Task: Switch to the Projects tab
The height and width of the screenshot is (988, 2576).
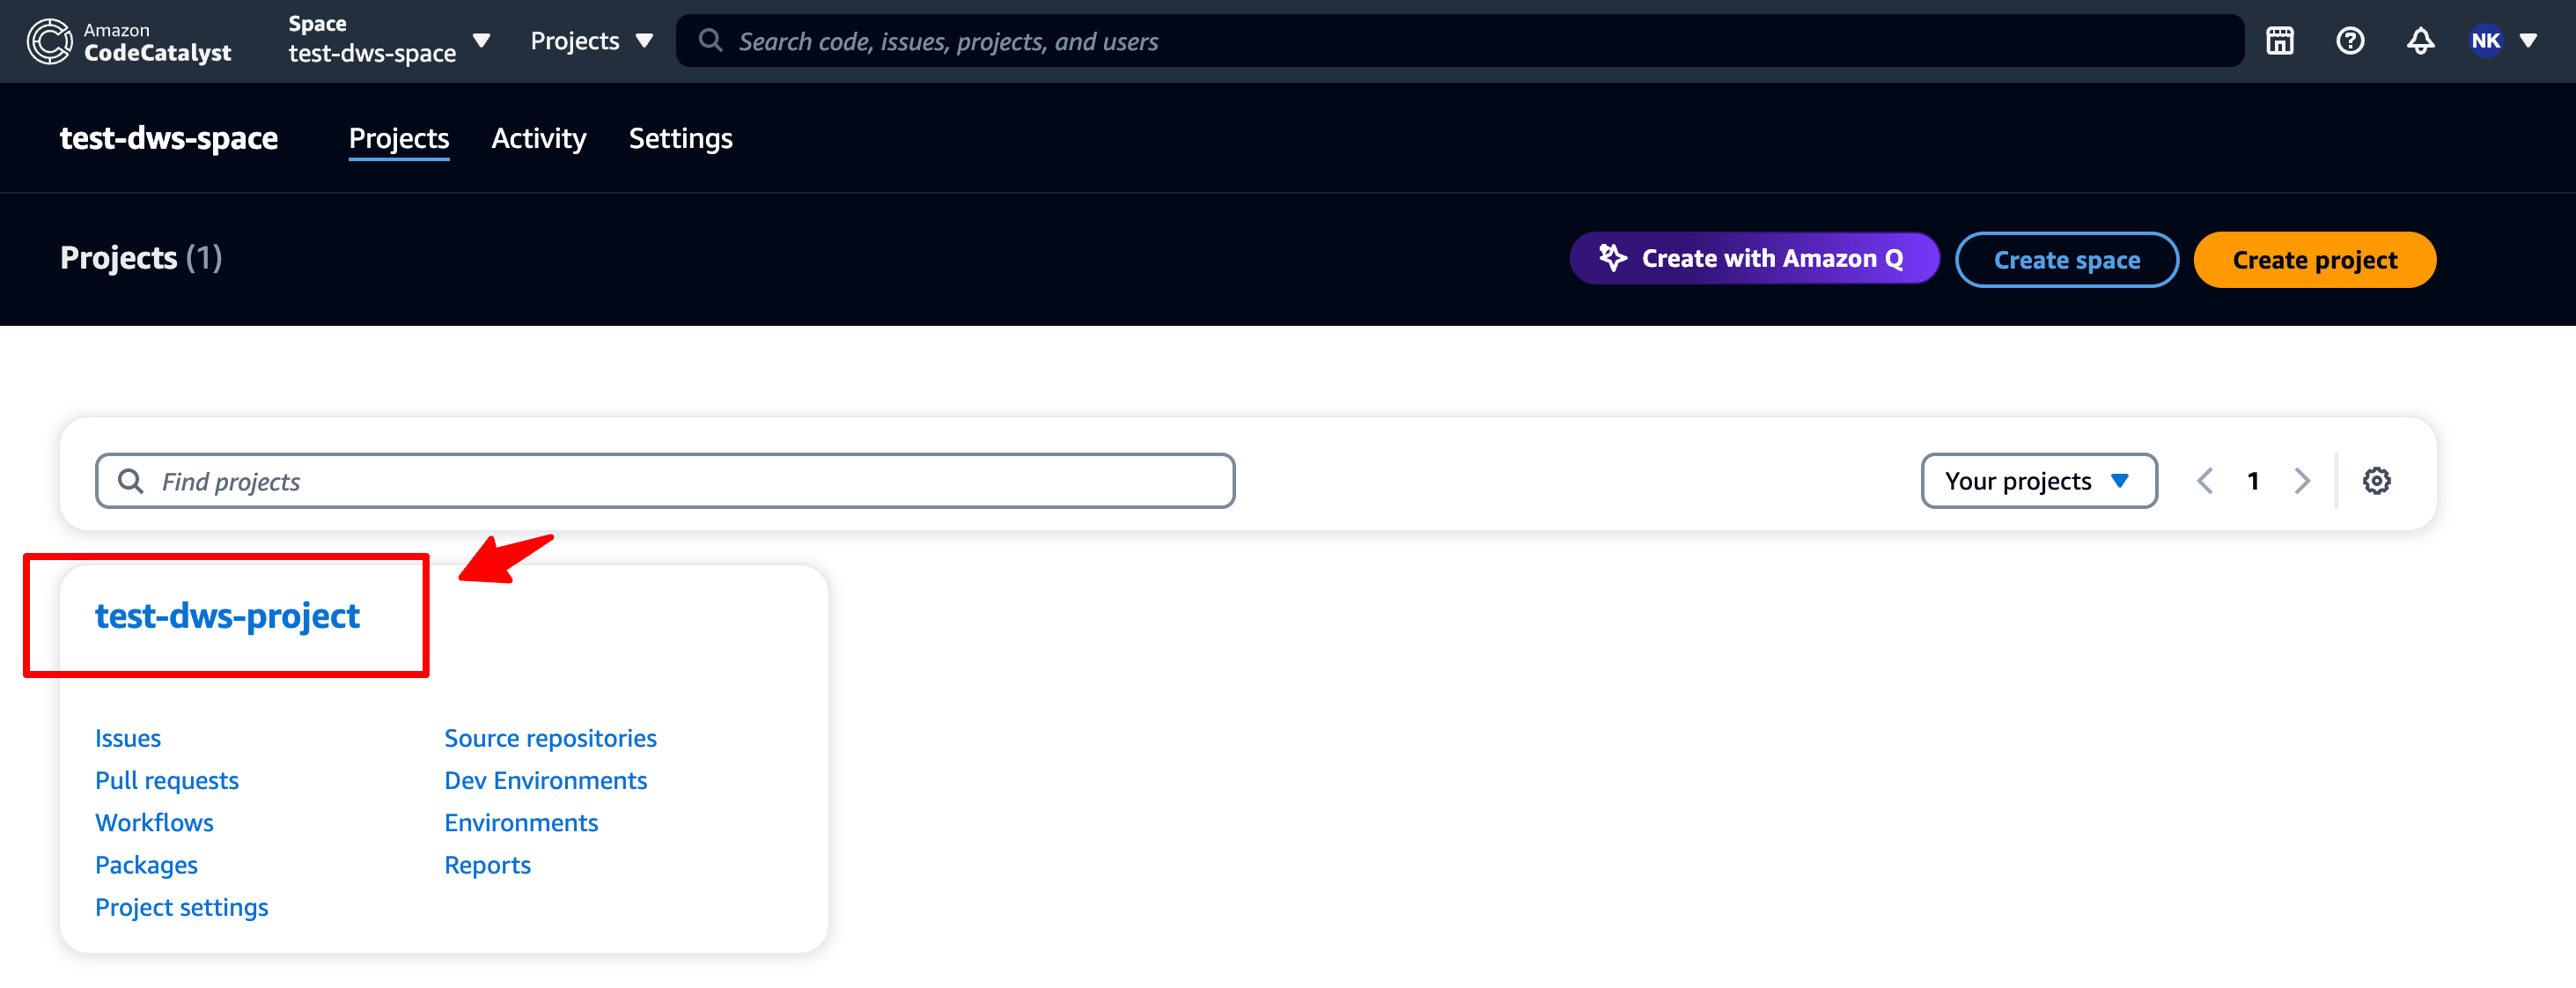Action: [399, 138]
